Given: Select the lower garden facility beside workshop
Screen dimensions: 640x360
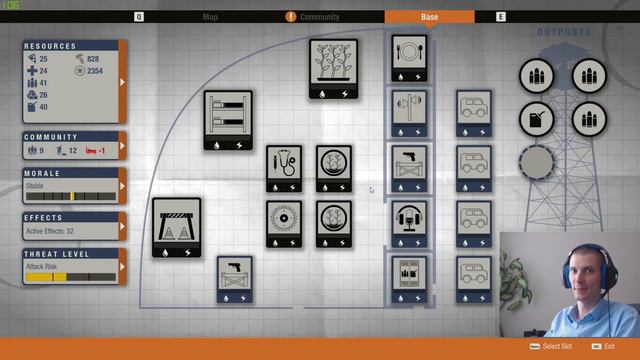Looking at the screenshot, I should pyautogui.click(x=334, y=224).
